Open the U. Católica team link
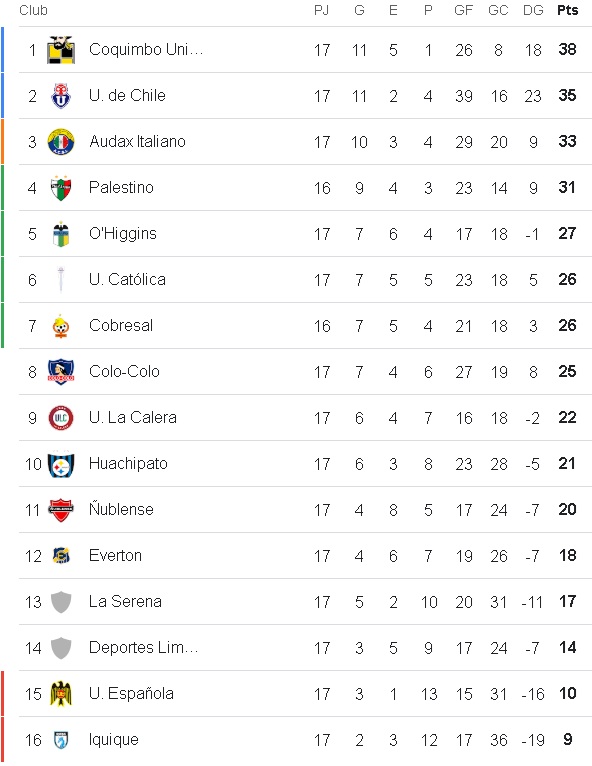 [x=127, y=279]
